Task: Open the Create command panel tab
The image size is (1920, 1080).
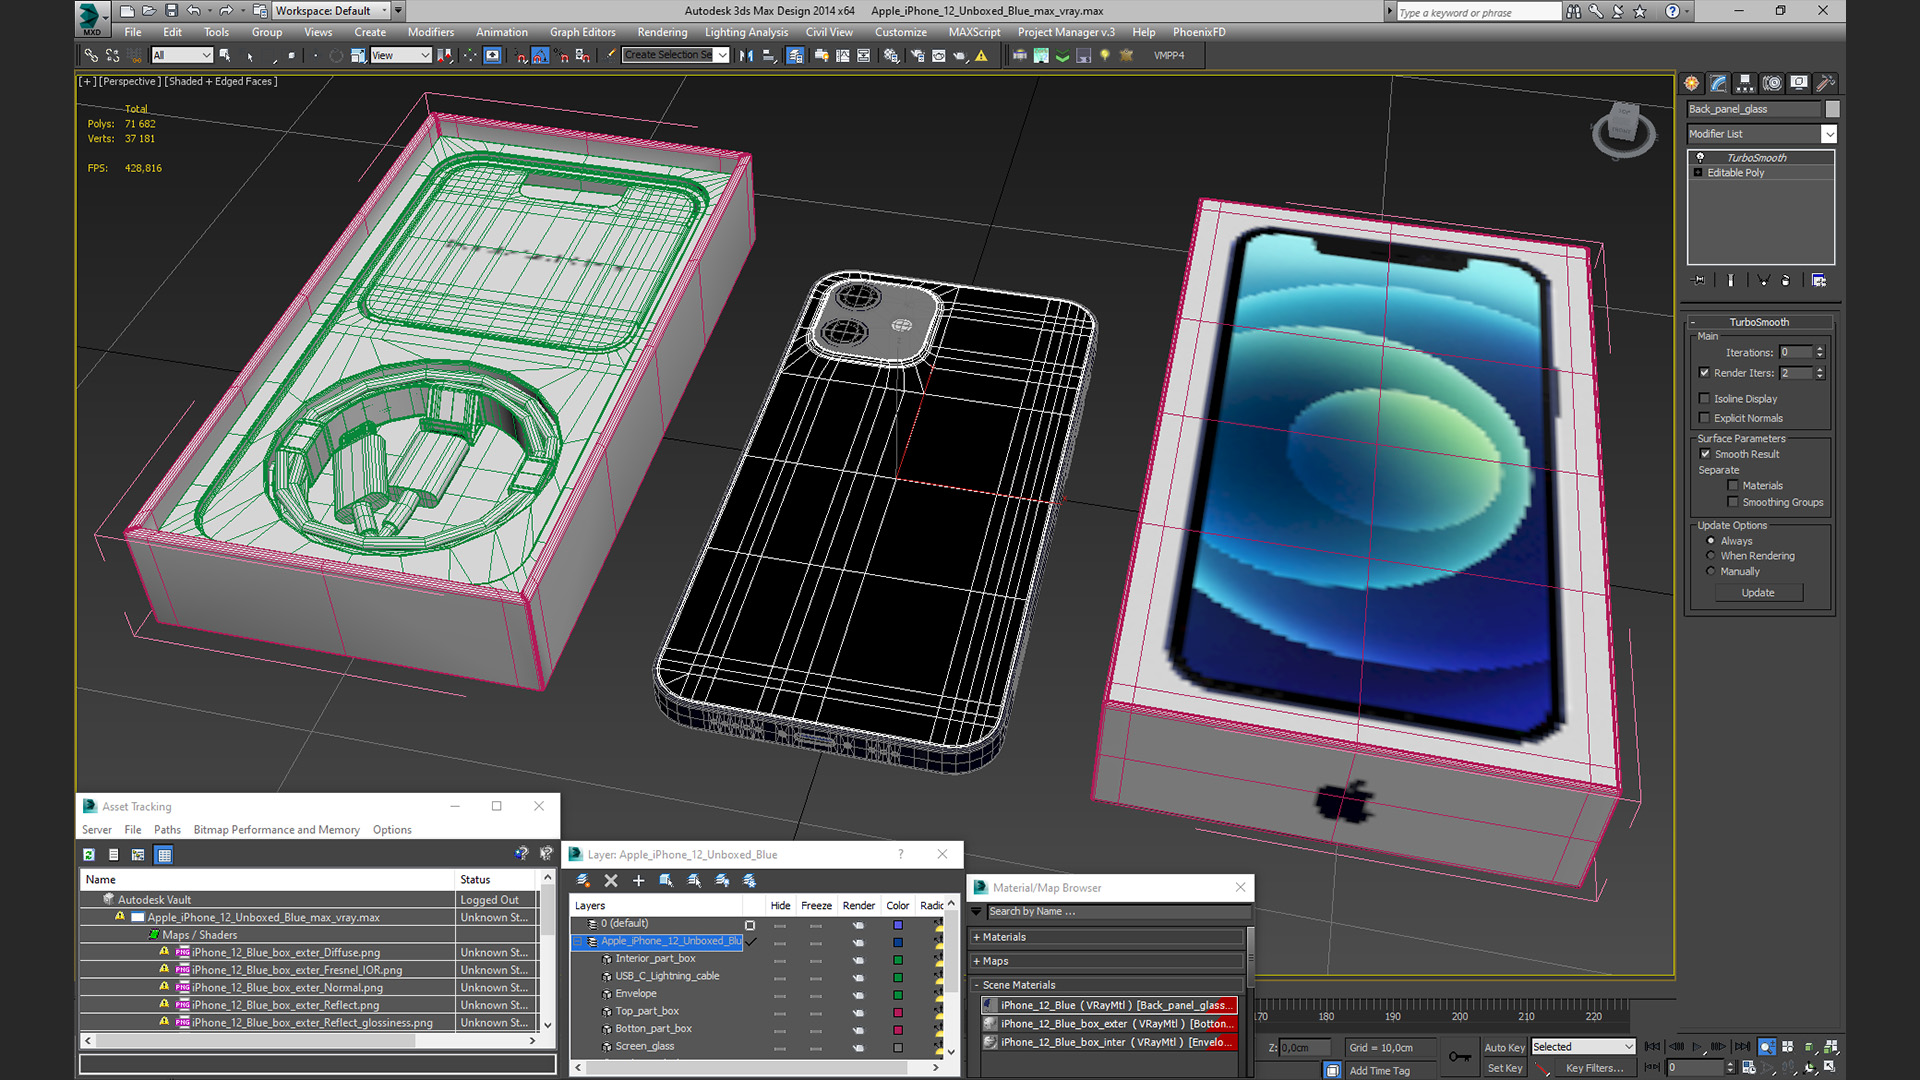Action: tap(1692, 83)
